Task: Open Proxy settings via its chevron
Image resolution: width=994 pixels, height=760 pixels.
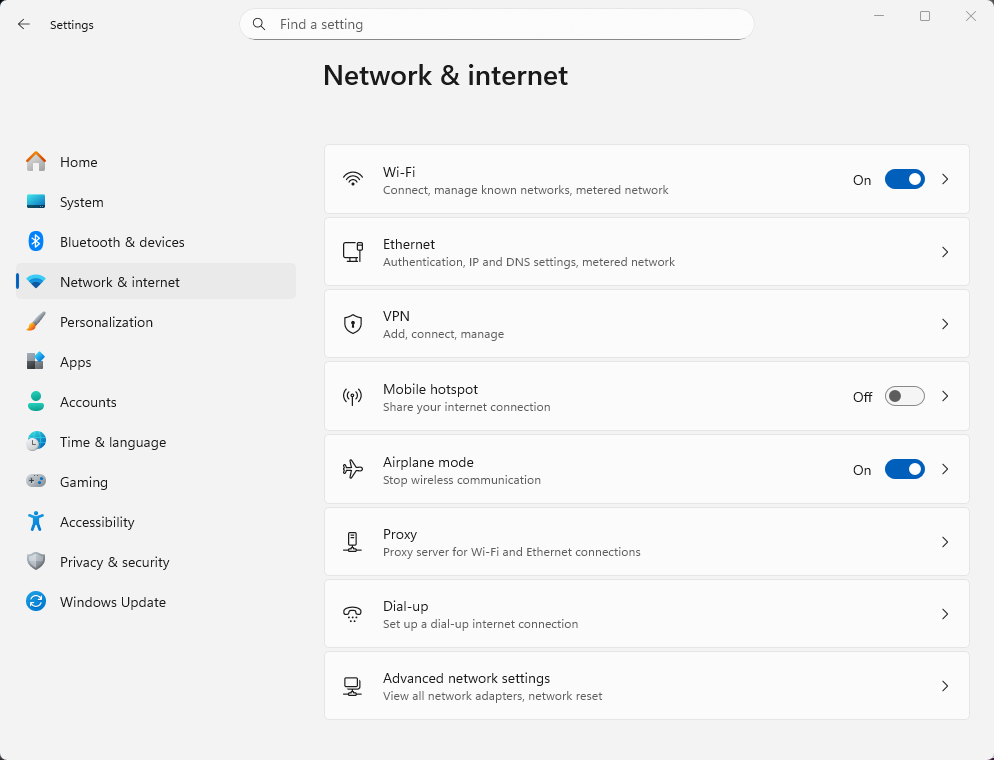Action: coord(945,542)
